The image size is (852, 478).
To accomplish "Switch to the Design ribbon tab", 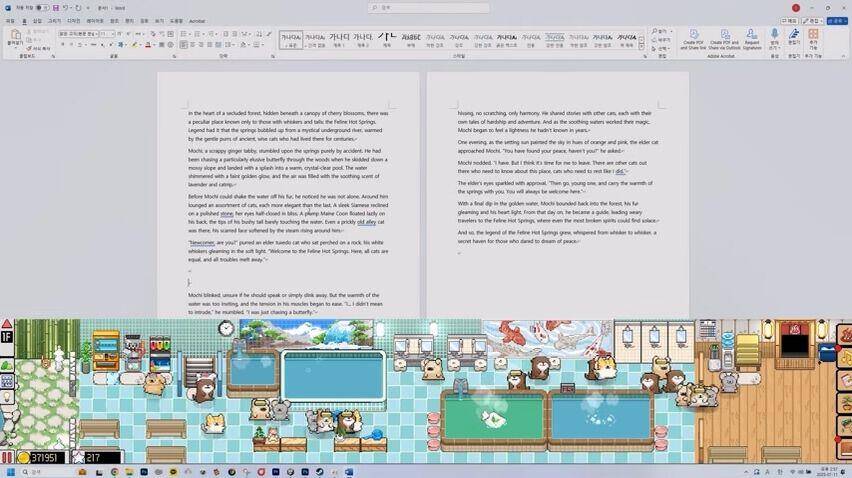I will [73, 21].
